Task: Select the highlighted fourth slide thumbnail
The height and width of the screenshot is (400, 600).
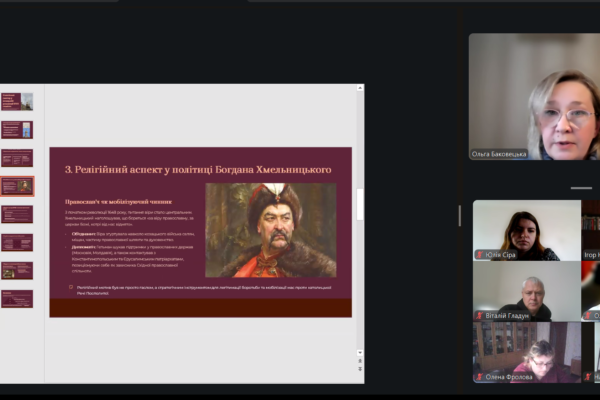Action: 17,186
